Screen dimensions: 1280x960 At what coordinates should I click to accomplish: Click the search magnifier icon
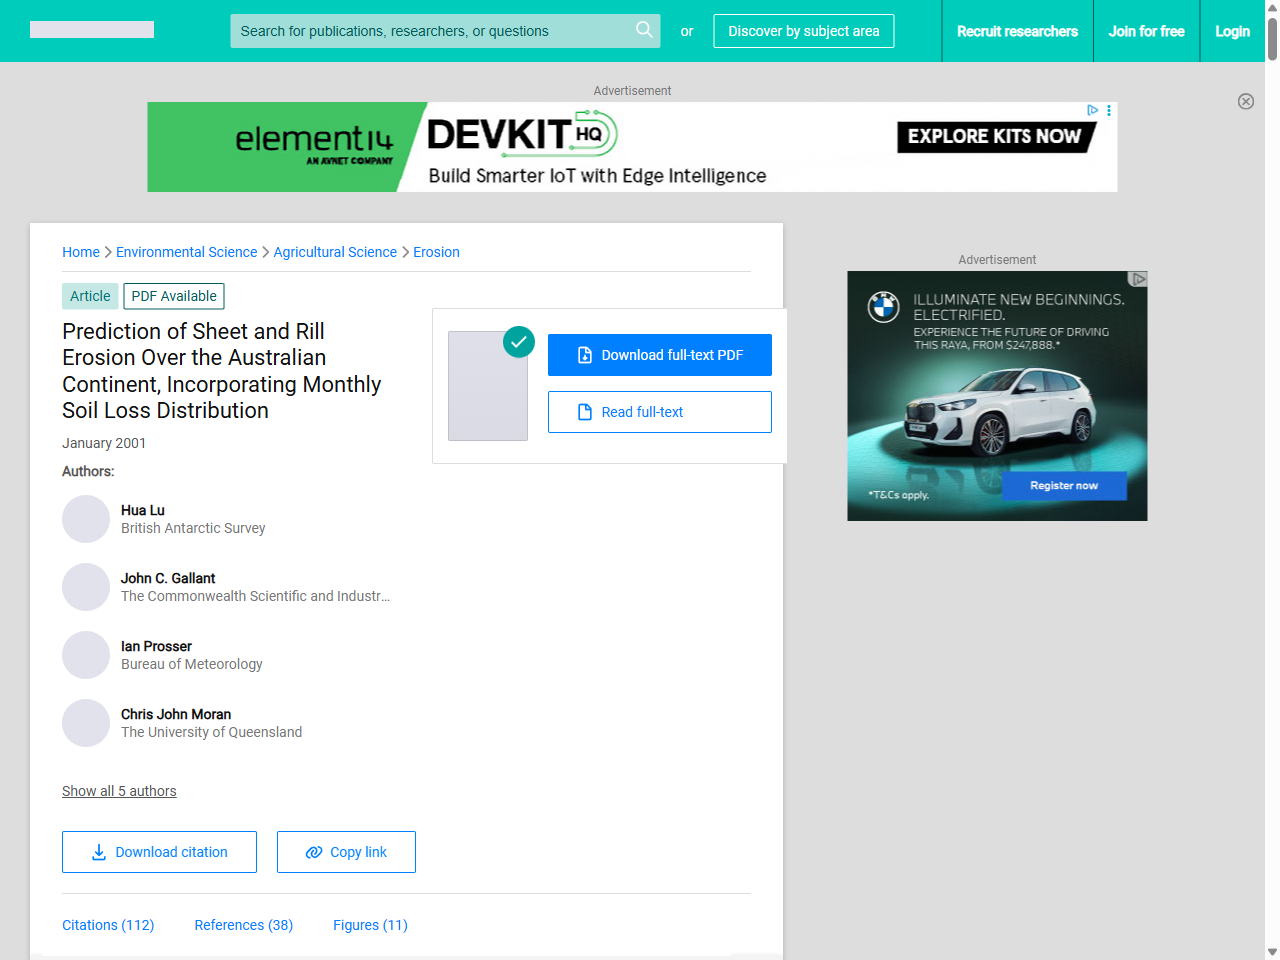(x=644, y=30)
